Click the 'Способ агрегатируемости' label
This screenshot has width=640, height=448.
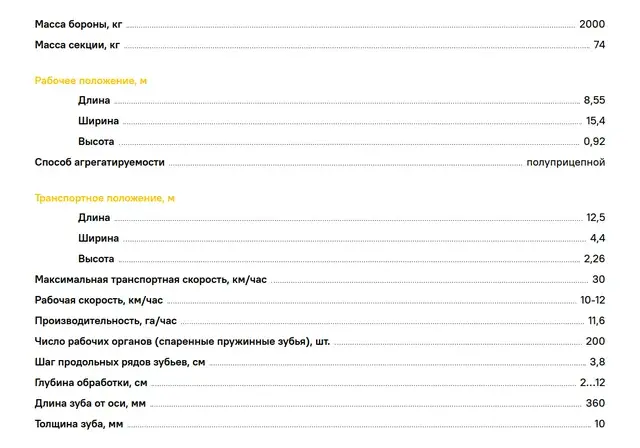pos(100,162)
